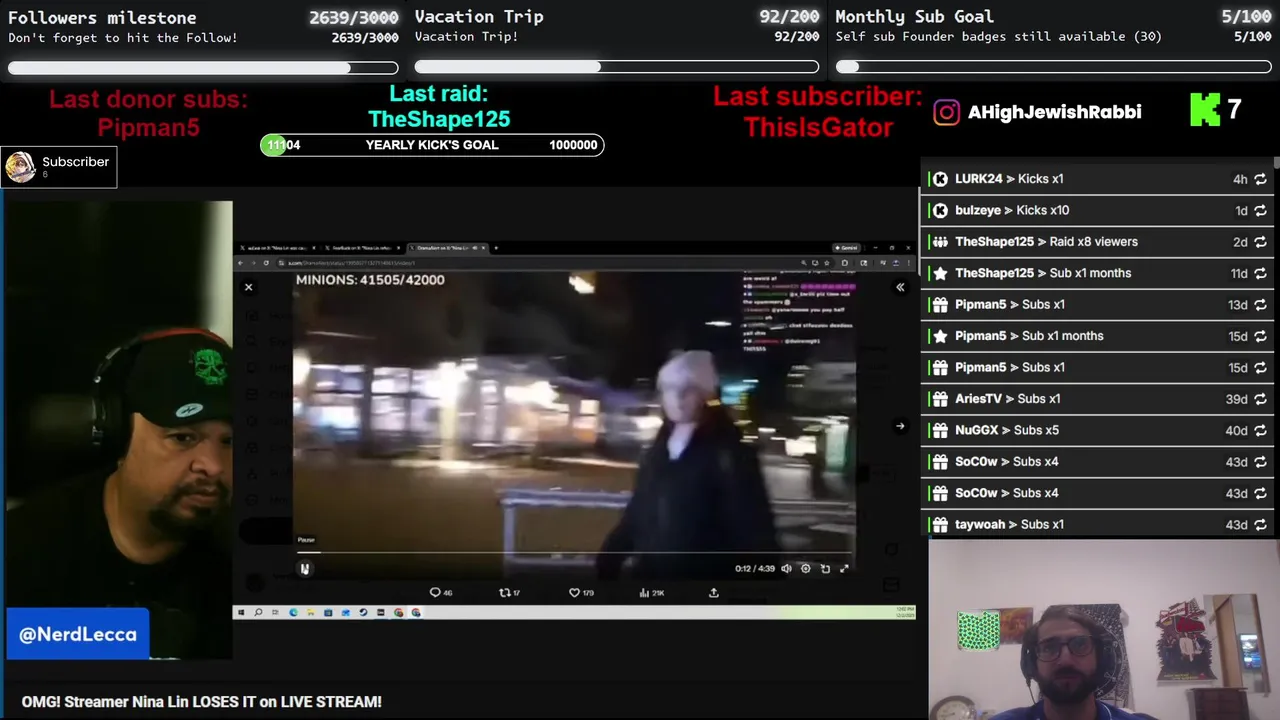Click the AHighJewishRabbi Instagram handle

coord(1054,112)
